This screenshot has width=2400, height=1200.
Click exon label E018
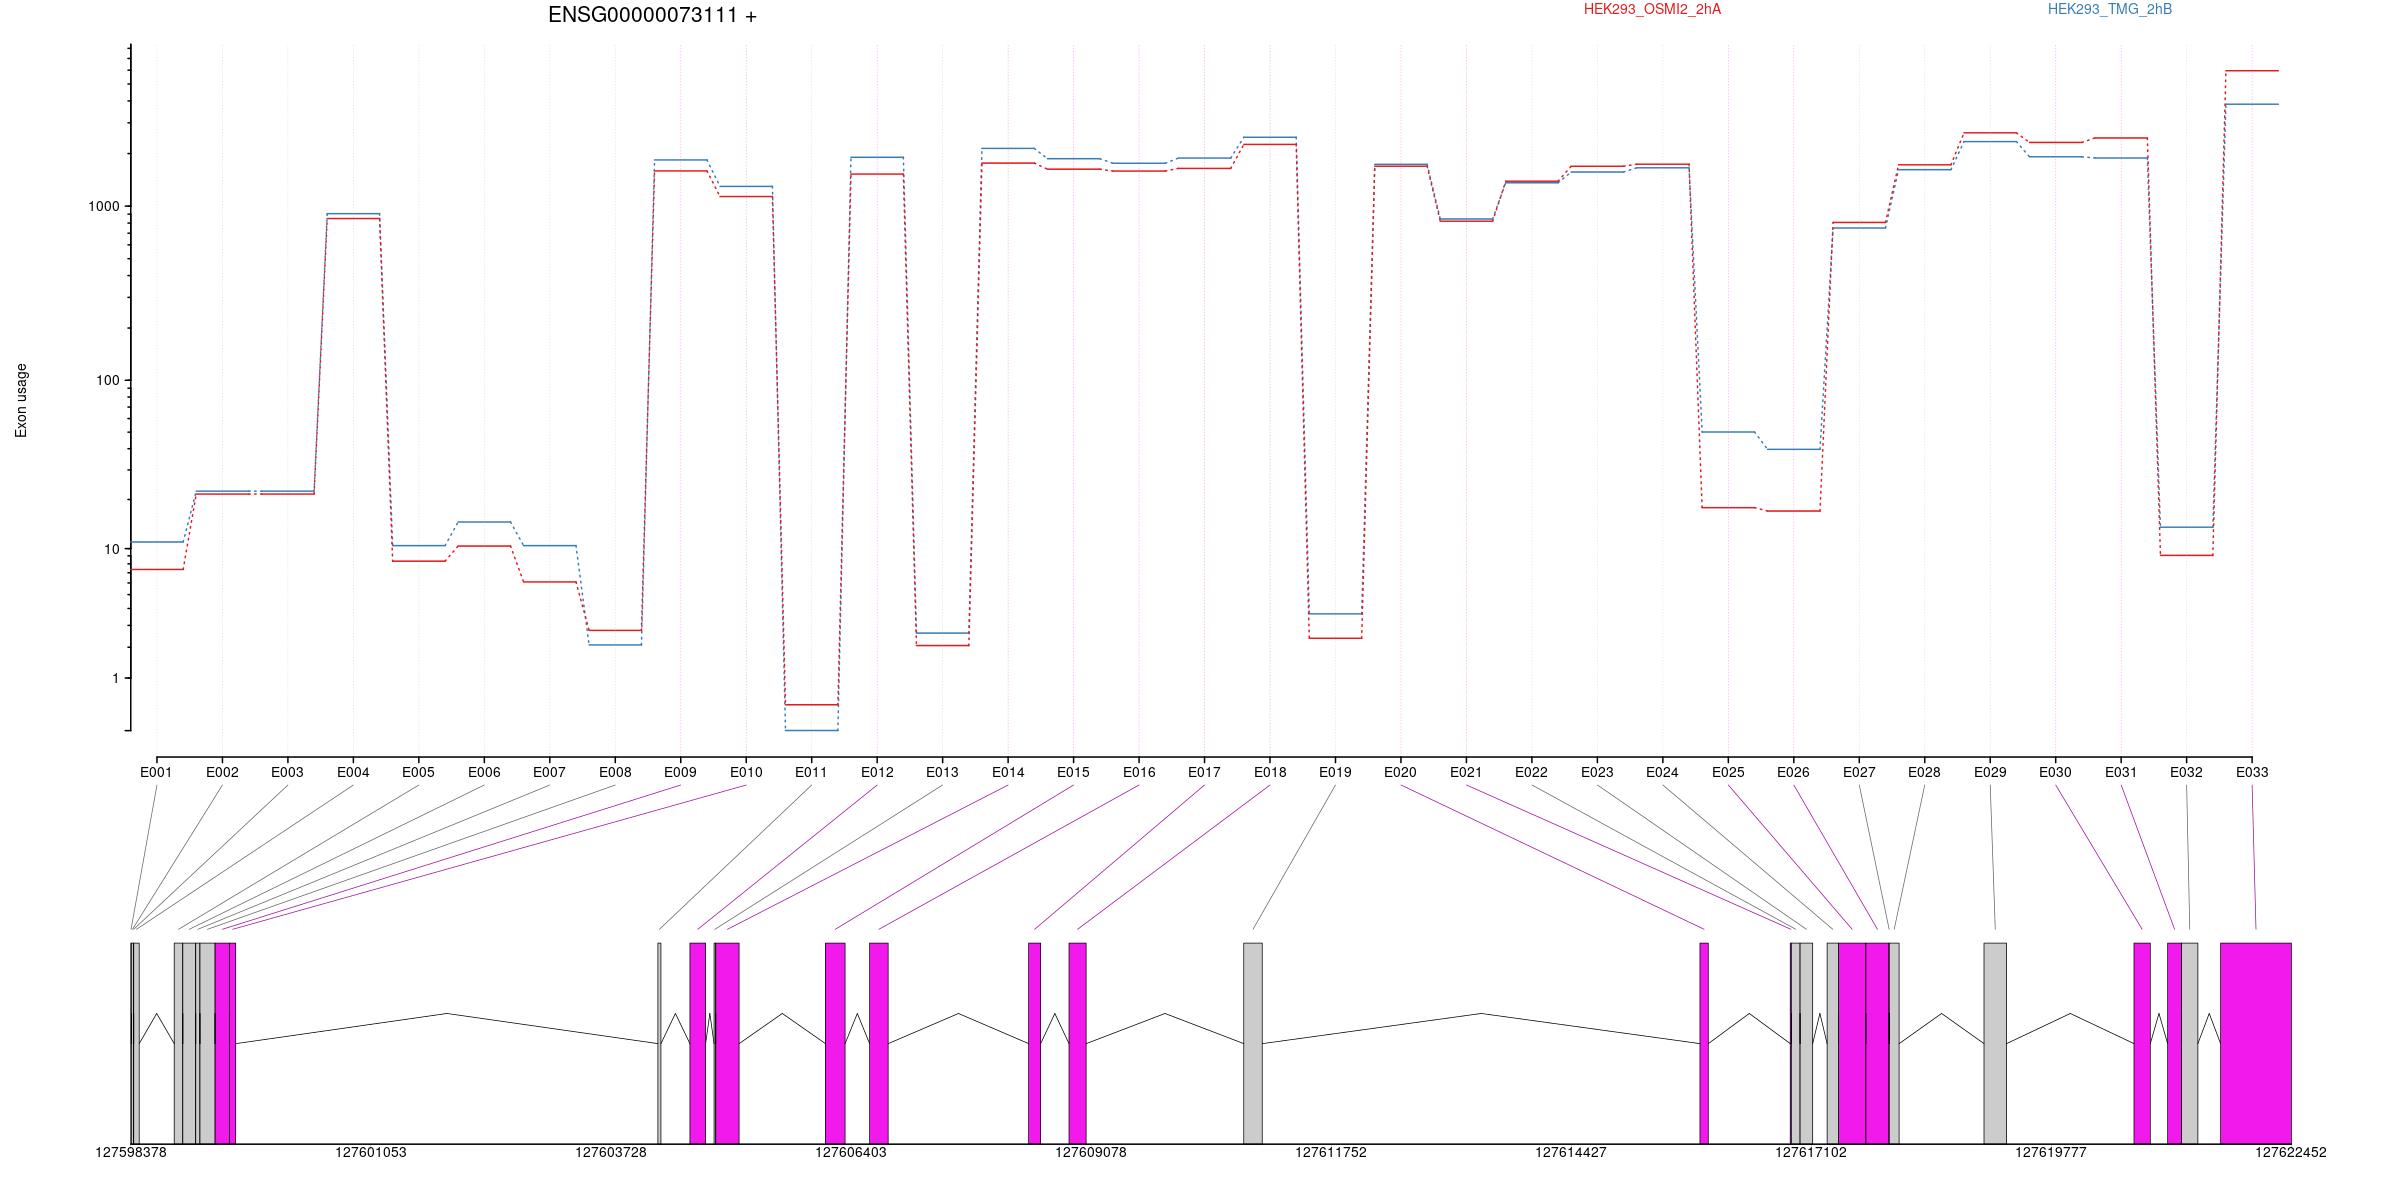1270,772
